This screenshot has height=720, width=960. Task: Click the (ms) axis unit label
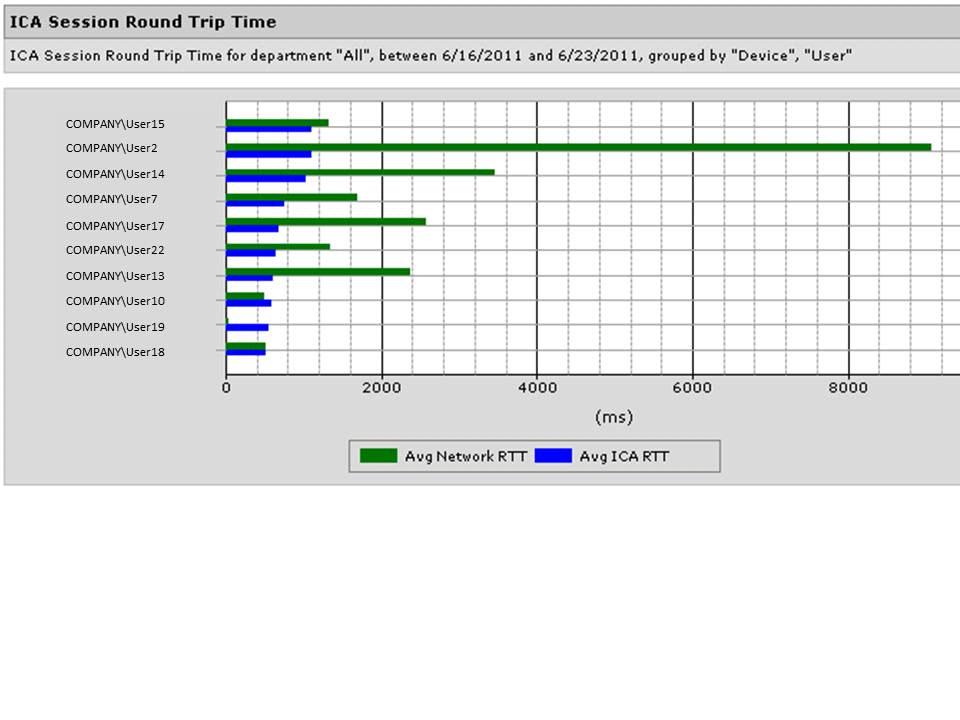click(613, 416)
